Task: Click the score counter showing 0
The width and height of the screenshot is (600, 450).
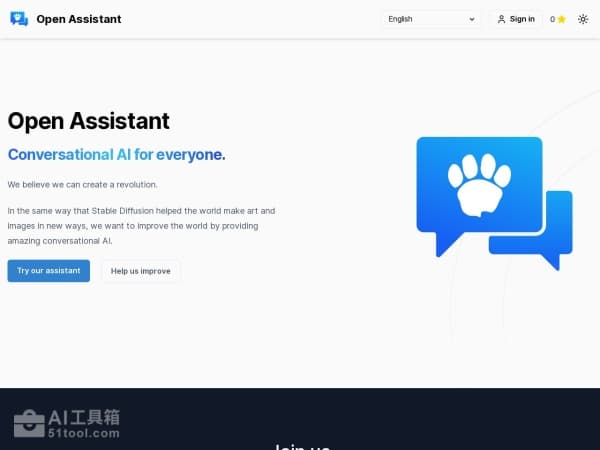Action: [552, 19]
